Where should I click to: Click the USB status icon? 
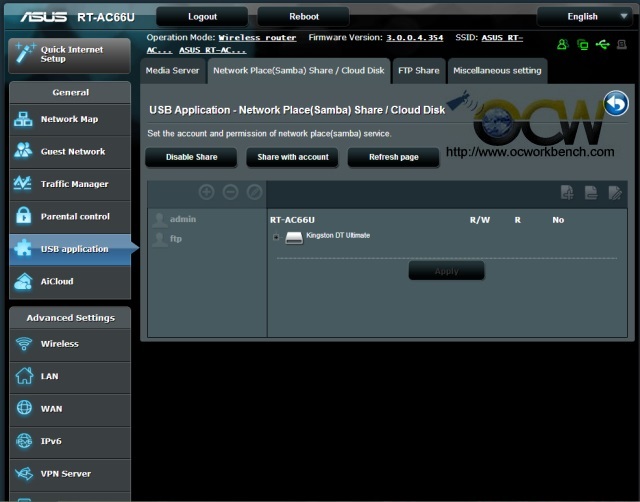[602, 44]
